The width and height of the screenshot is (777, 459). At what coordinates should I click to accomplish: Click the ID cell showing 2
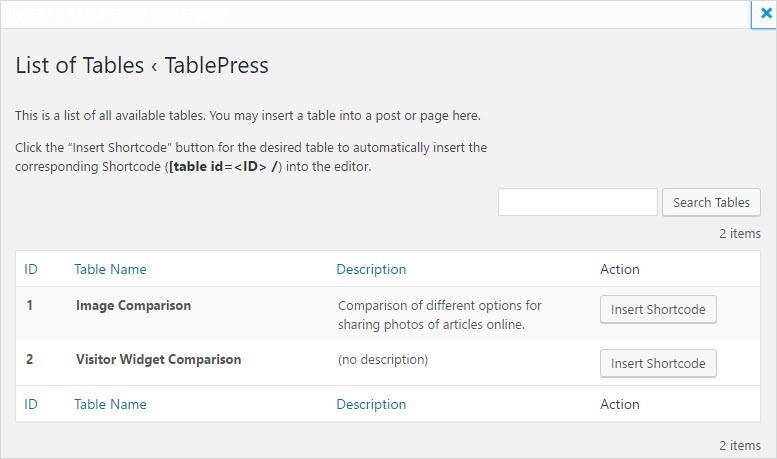coord(30,359)
